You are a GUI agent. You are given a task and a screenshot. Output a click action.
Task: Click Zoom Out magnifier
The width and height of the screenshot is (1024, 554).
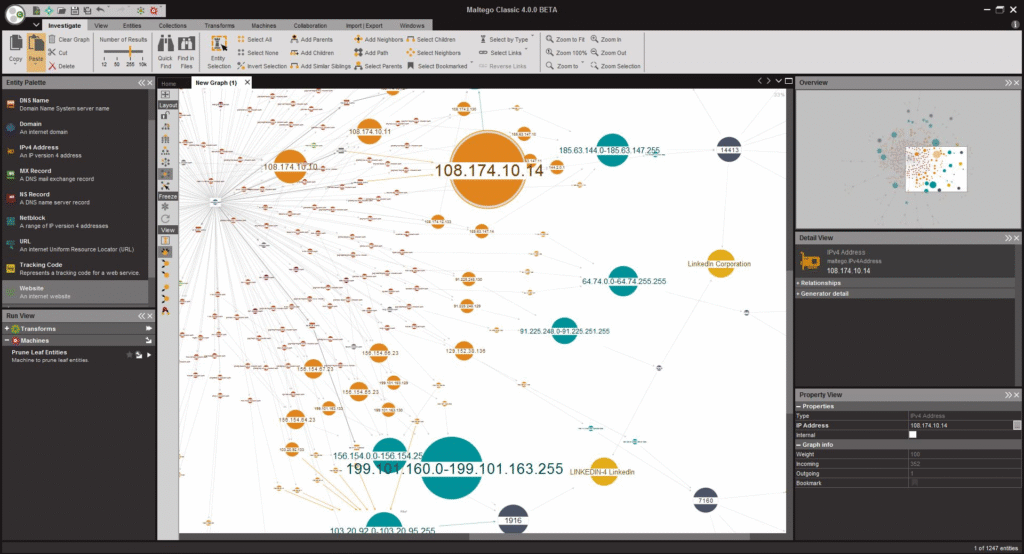[609, 53]
